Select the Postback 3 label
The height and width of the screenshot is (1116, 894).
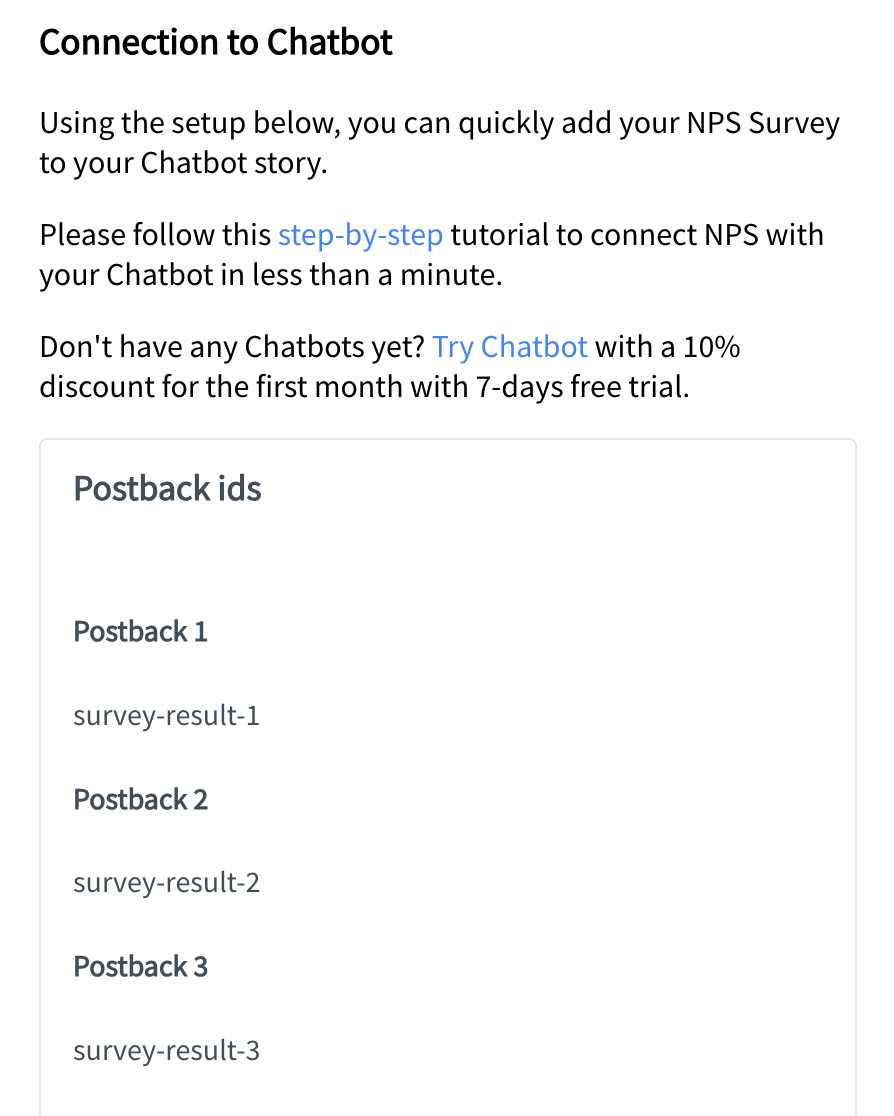140,967
